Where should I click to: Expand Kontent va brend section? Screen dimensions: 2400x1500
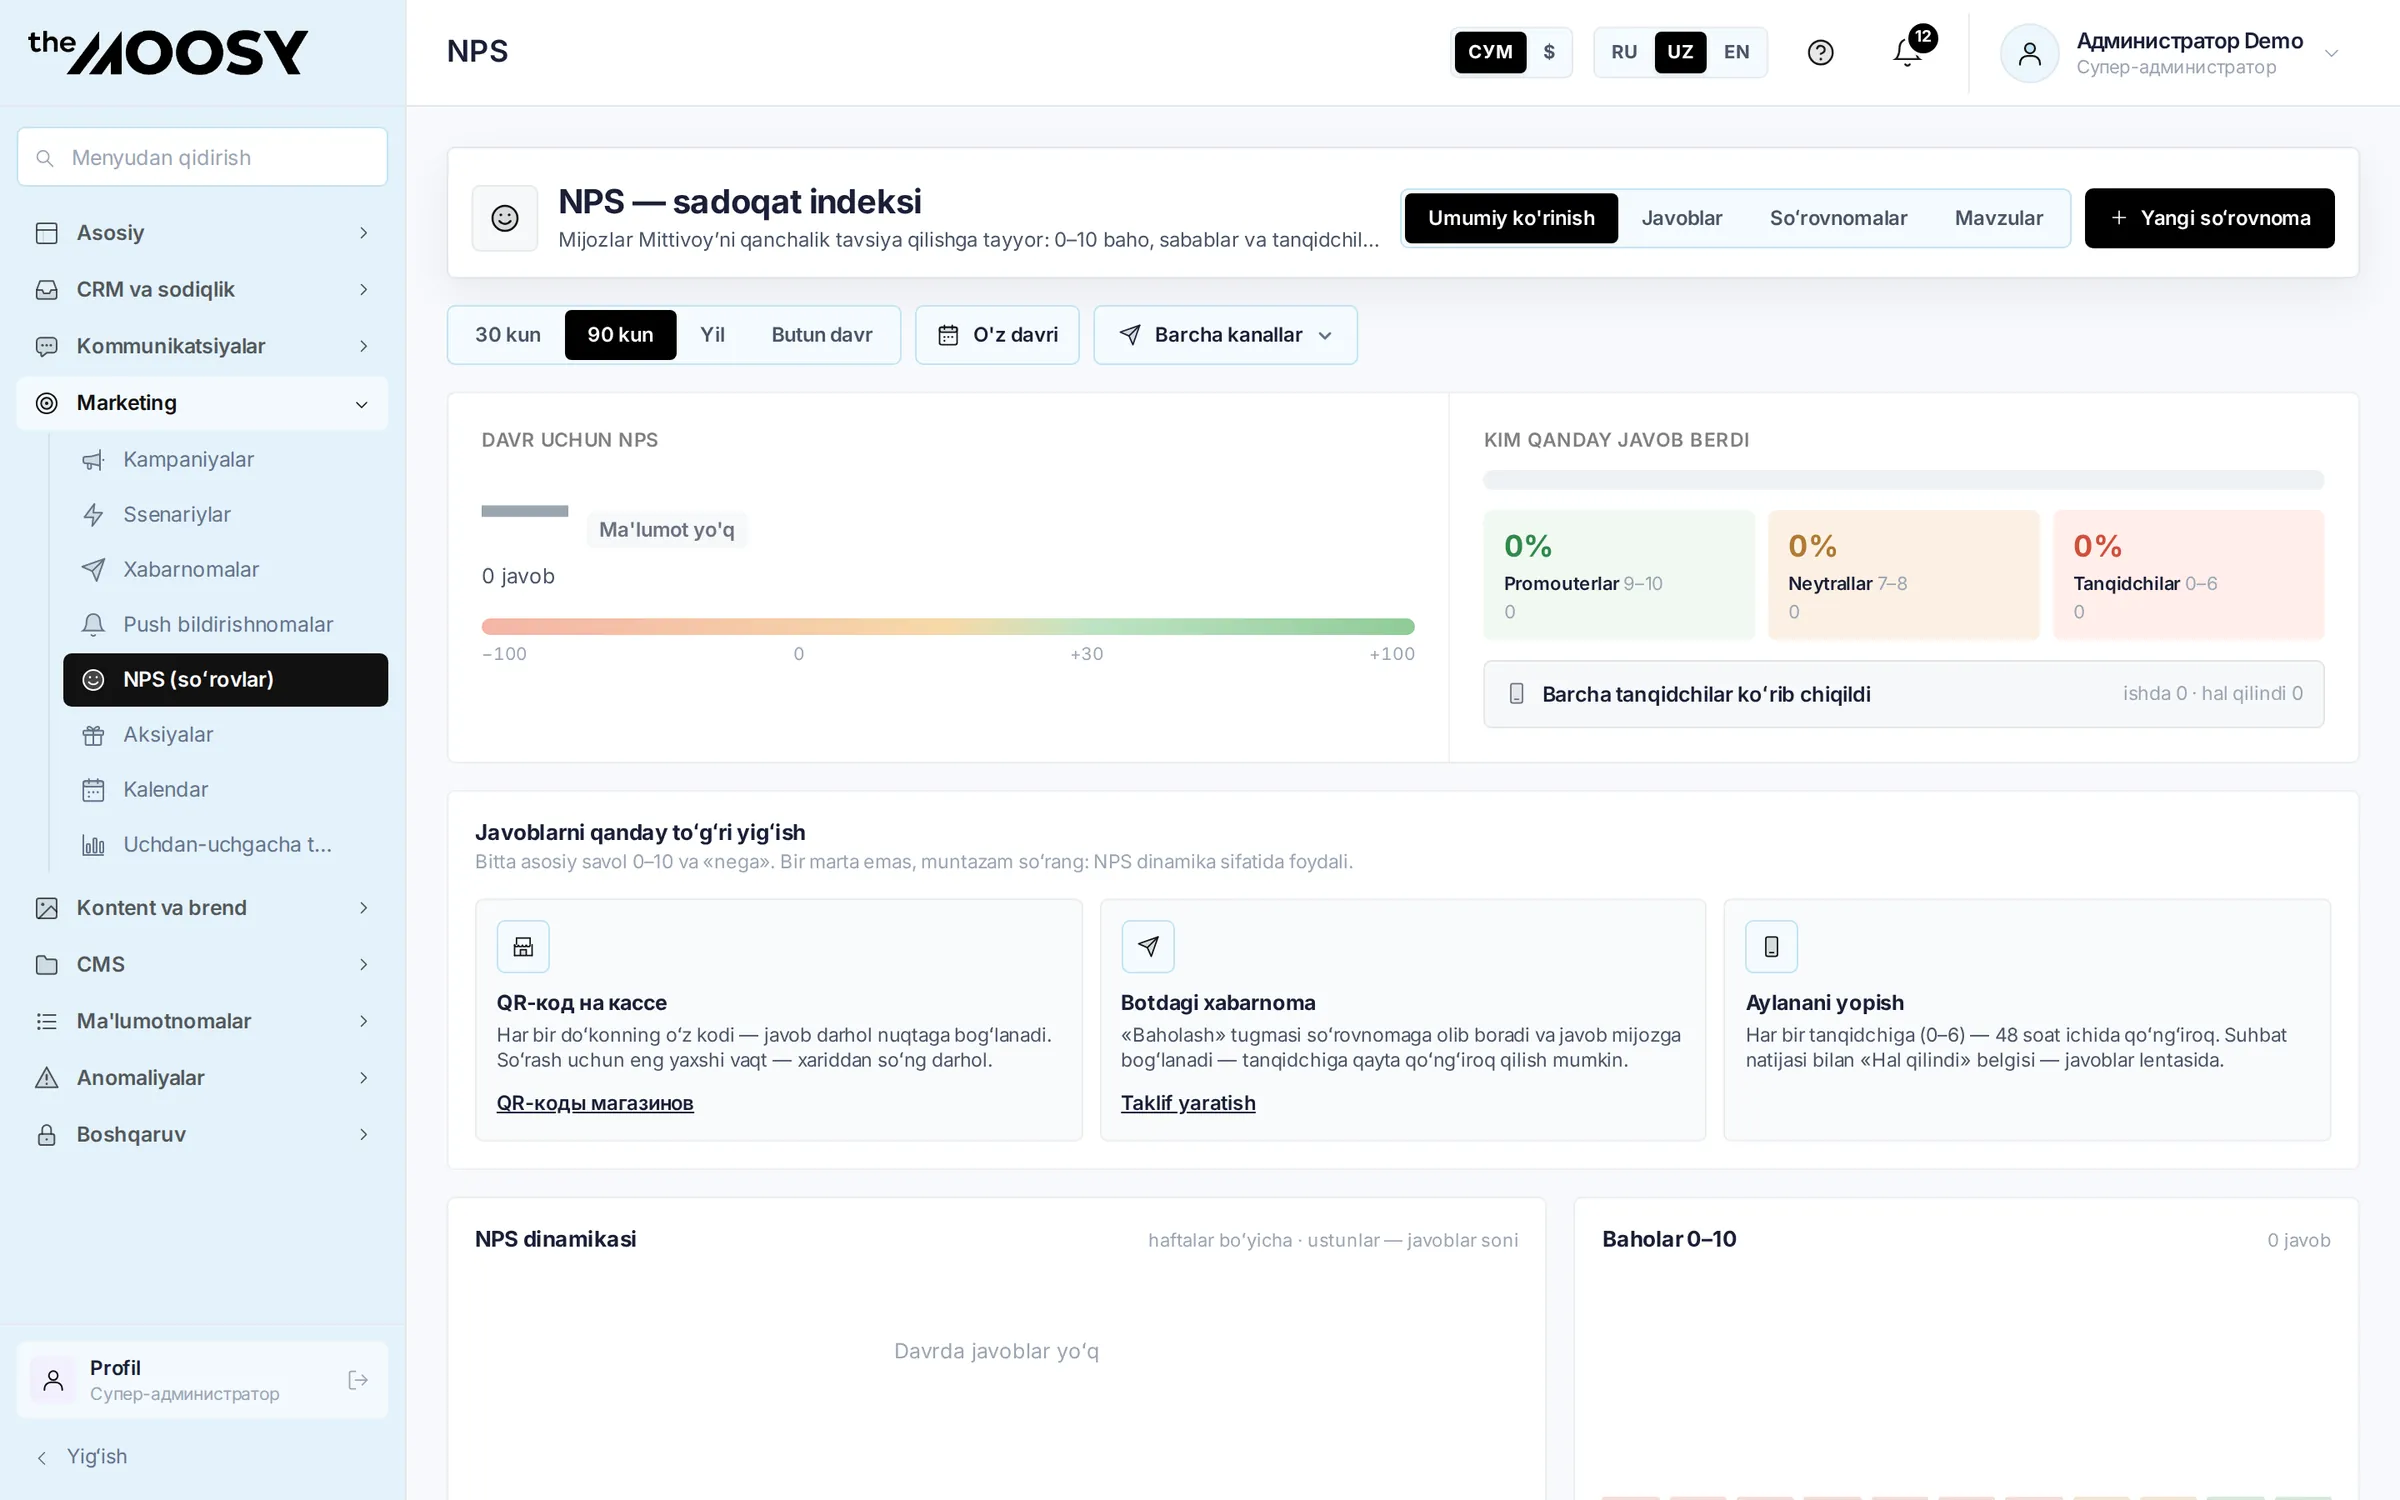pos(202,907)
